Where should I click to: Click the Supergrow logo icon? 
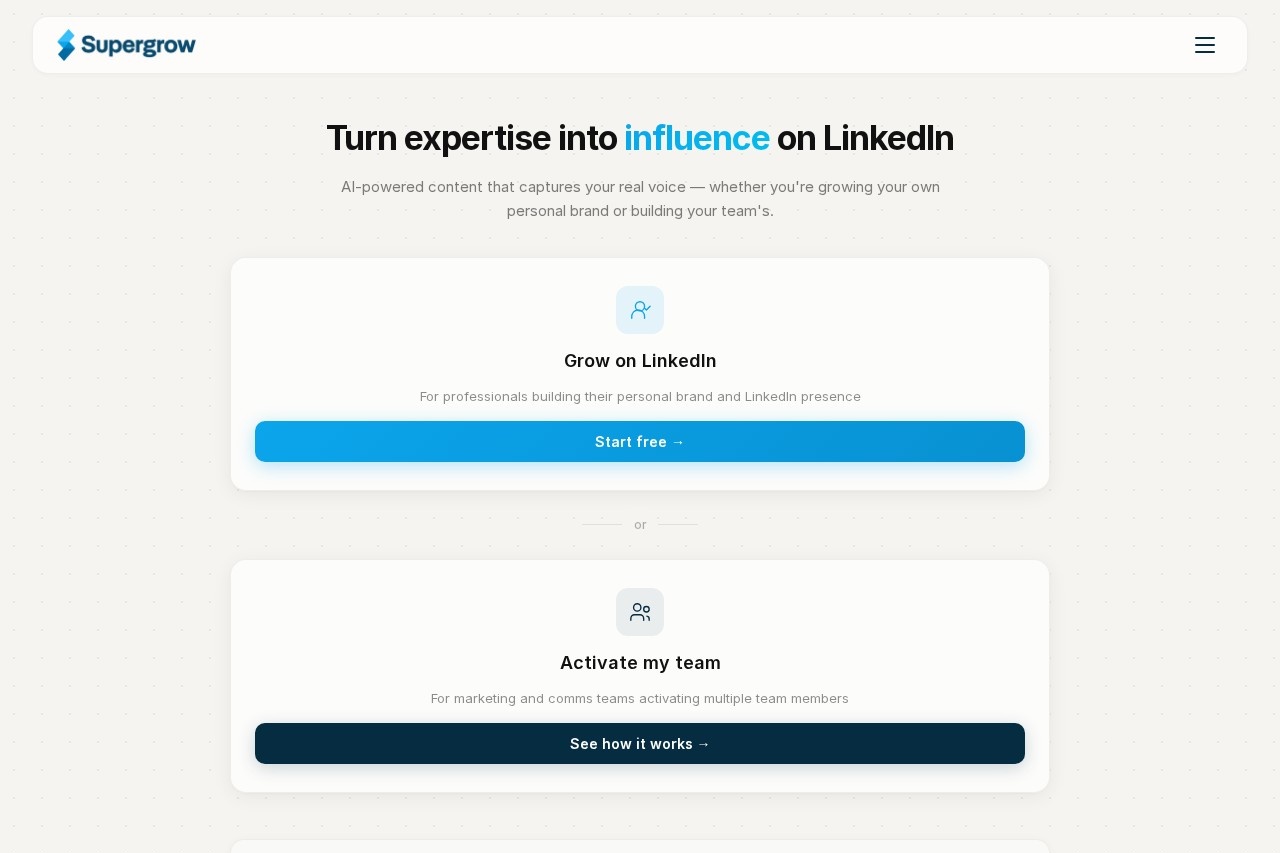click(66, 45)
